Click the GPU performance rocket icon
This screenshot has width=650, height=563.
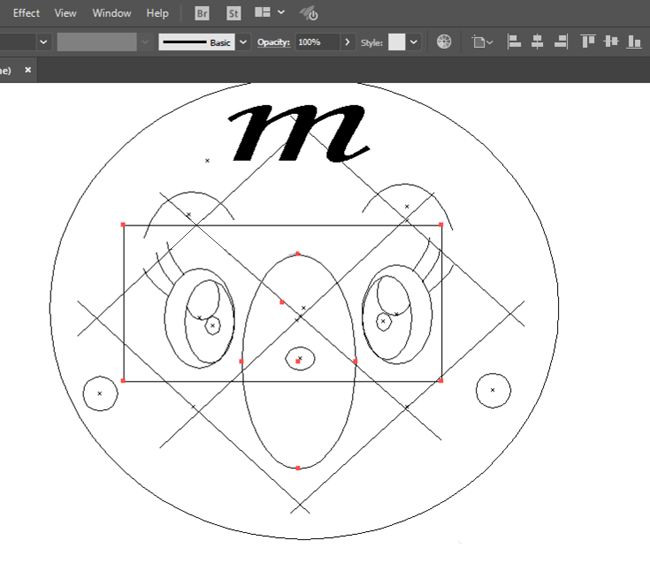point(309,14)
